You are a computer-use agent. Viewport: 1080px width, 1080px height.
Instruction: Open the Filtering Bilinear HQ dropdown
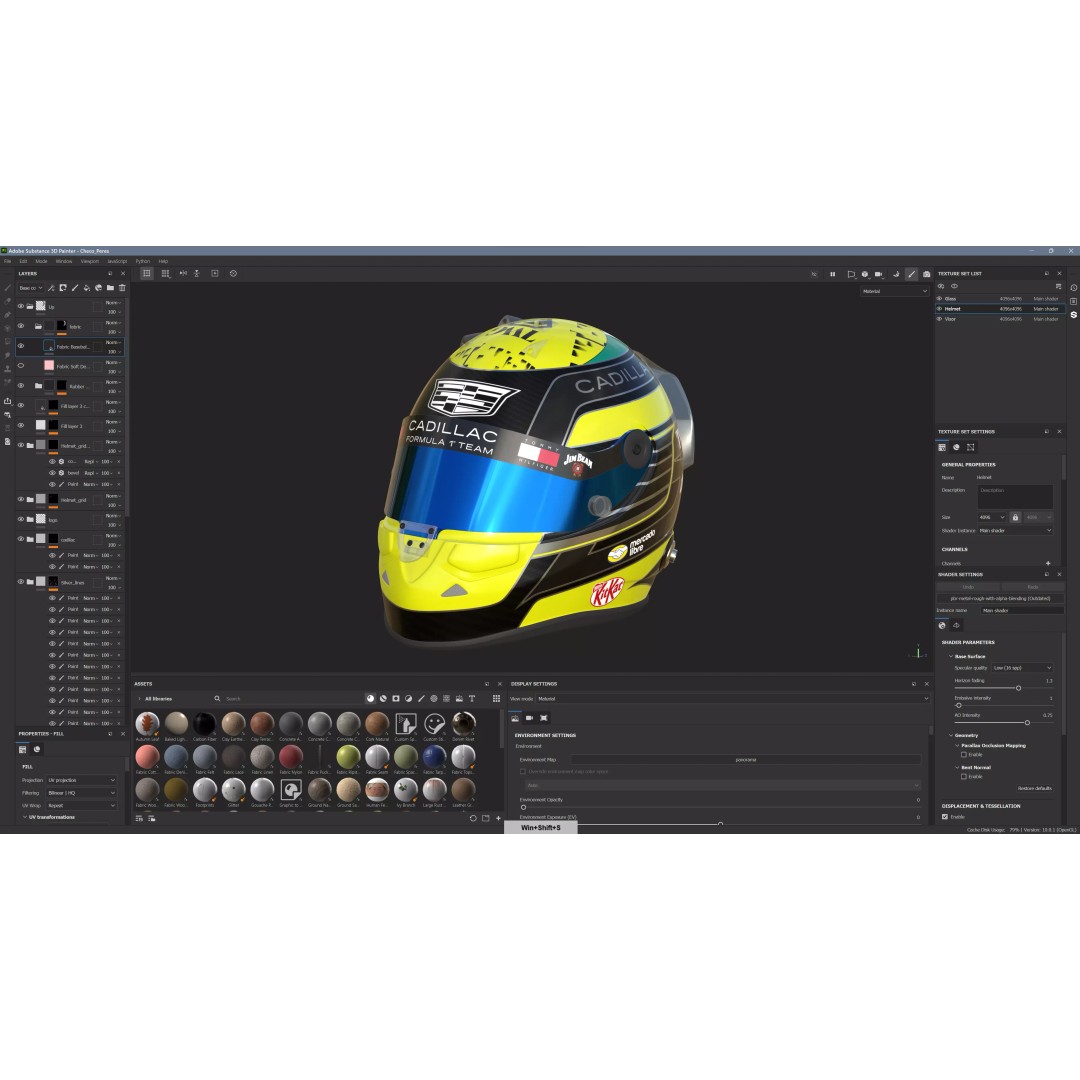[x=81, y=793]
